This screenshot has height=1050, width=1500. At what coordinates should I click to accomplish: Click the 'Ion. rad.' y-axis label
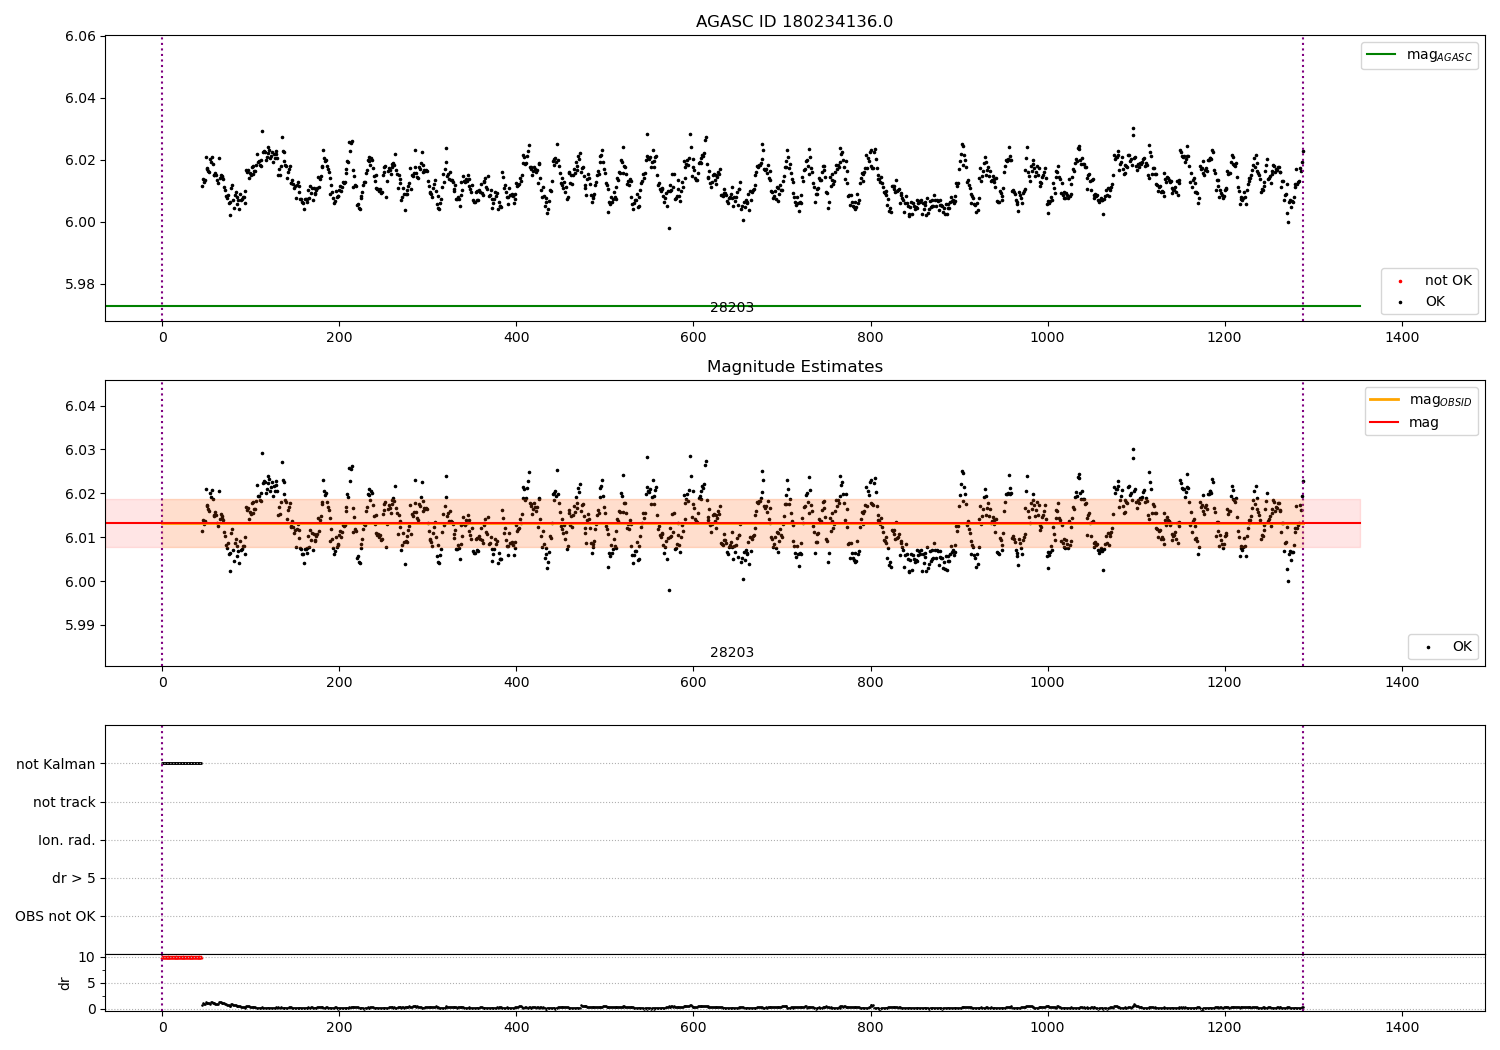tap(67, 840)
